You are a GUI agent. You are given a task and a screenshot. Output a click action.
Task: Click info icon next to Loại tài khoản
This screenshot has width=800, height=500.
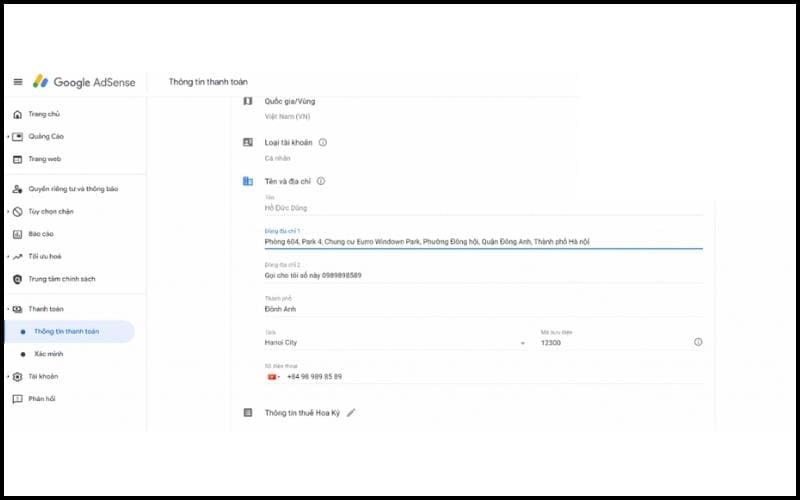coord(322,142)
